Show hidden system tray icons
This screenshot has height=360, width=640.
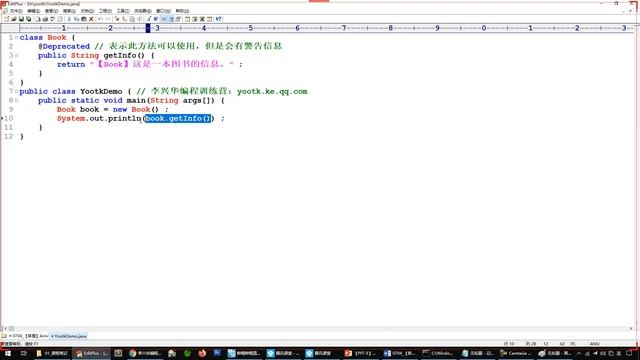coord(579,353)
